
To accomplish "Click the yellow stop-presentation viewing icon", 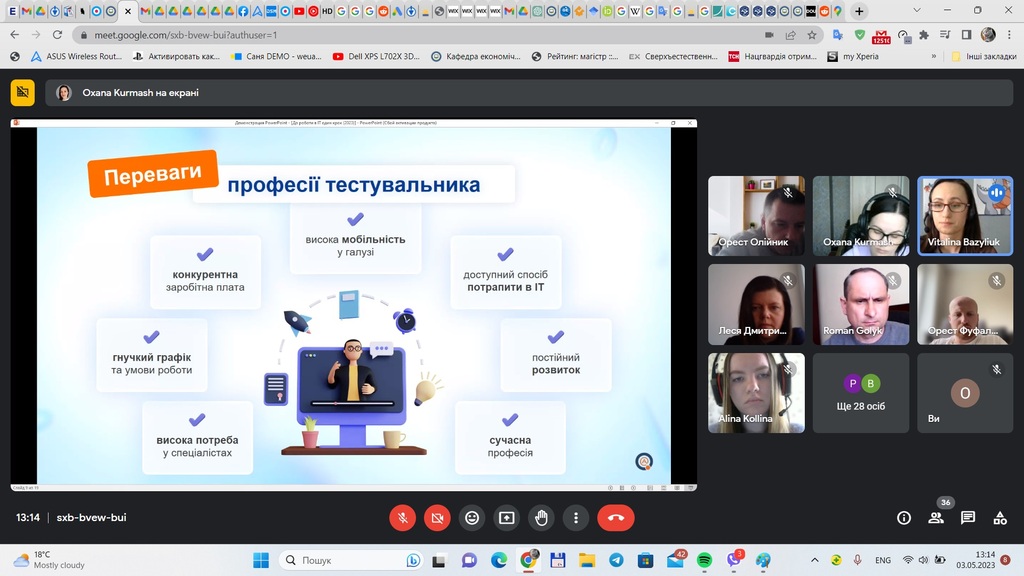I will (22, 93).
